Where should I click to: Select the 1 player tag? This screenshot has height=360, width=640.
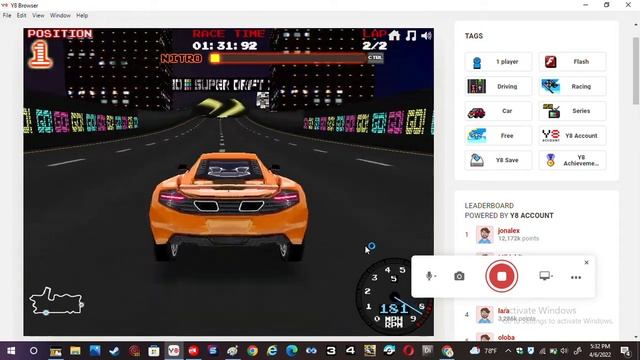coord(498,62)
